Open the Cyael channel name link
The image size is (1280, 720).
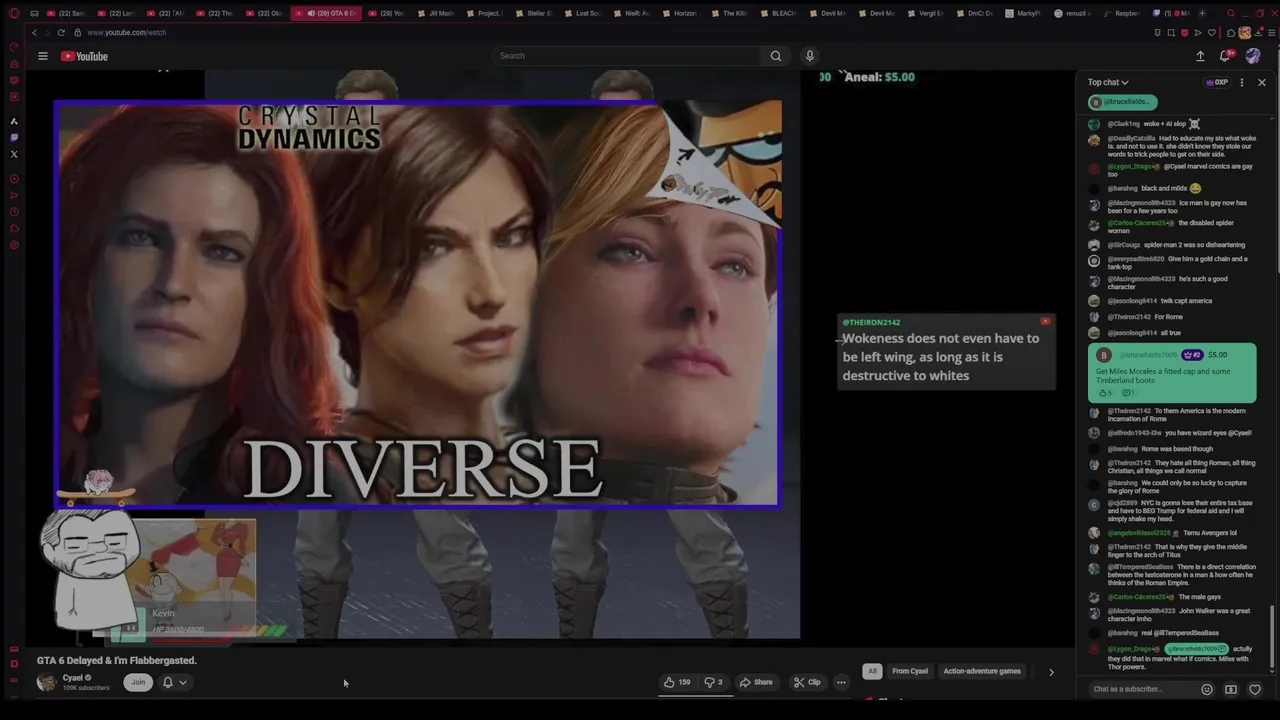73,677
